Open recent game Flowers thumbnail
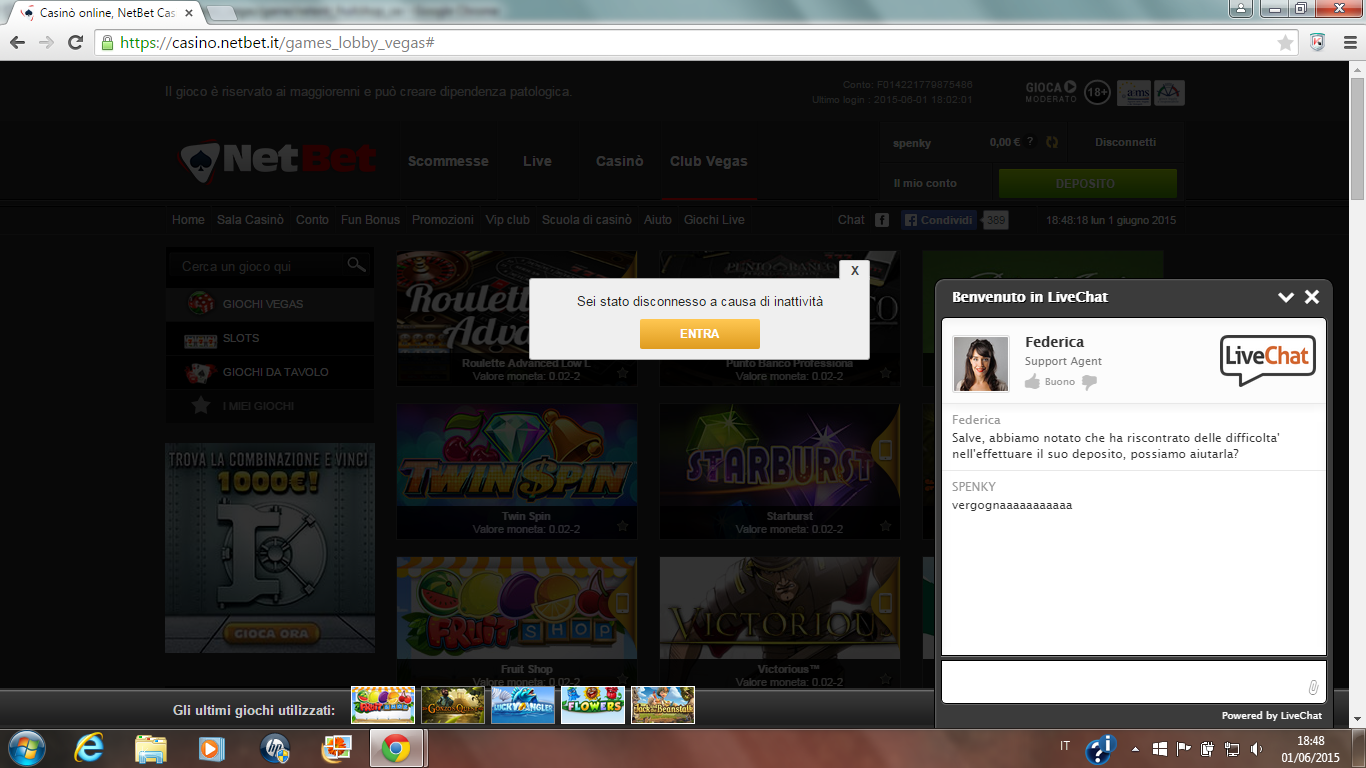The image size is (1366, 768). tap(593, 705)
